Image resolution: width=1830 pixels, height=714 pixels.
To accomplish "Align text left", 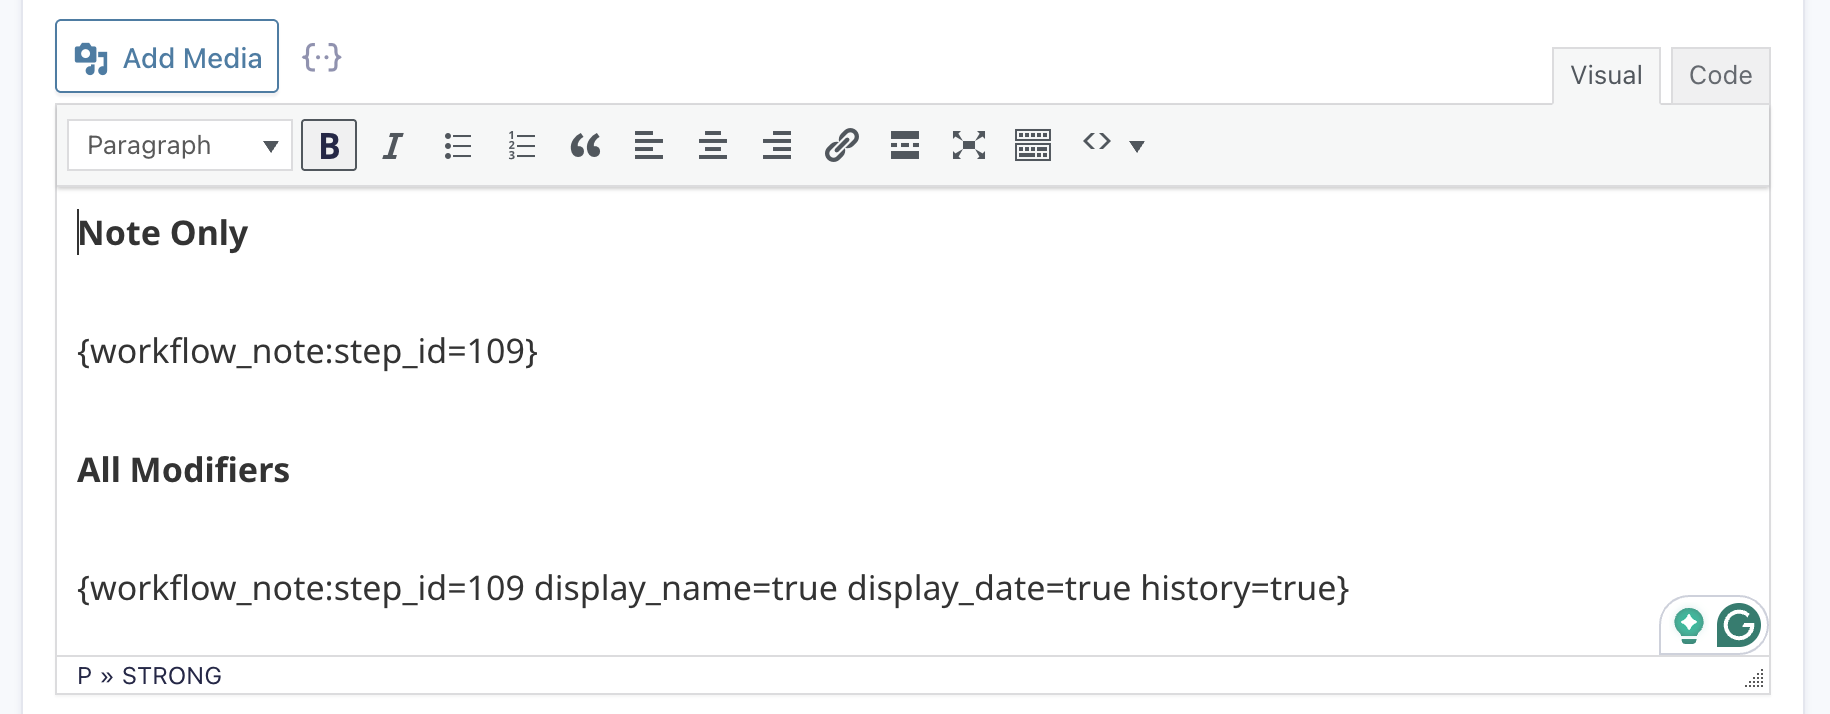I will click(649, 145).
